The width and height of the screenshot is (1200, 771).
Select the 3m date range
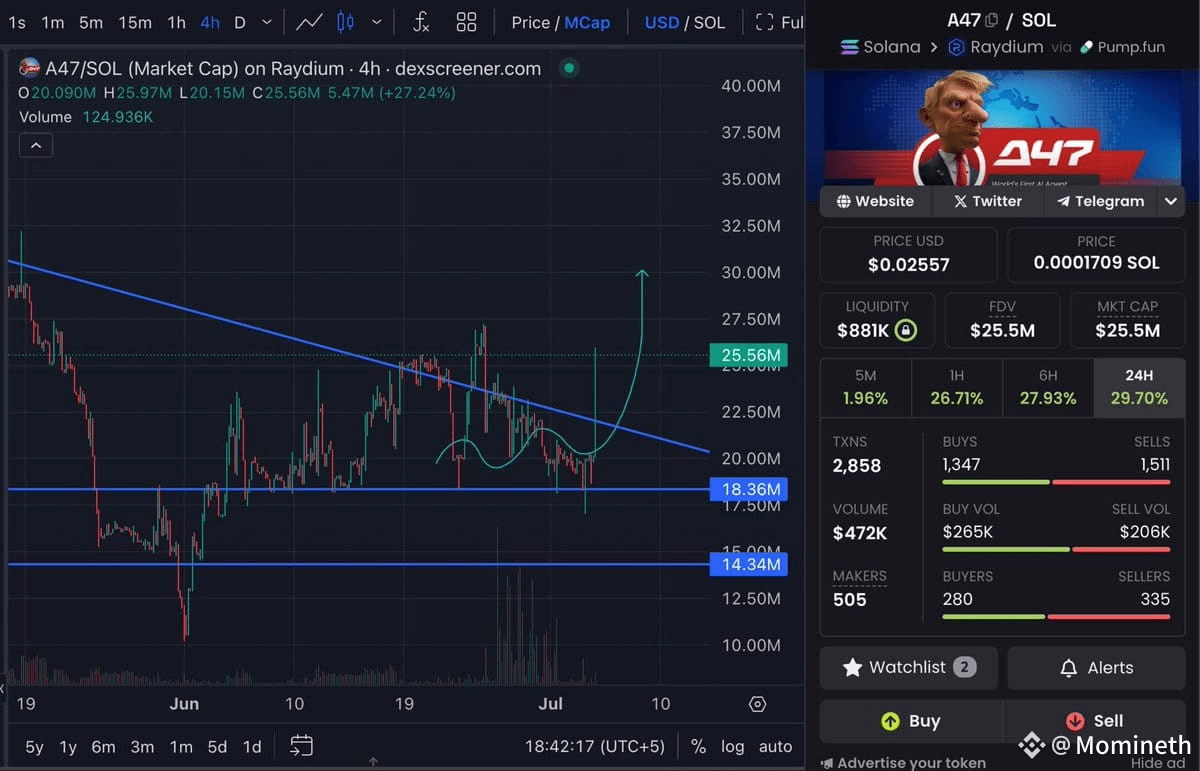click(x=142, y=746)
